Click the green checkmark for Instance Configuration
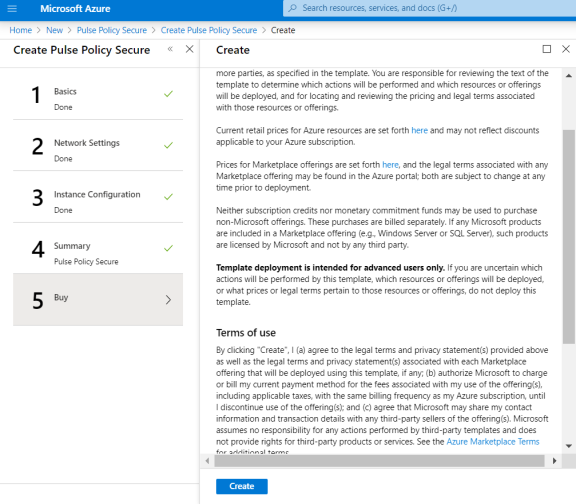The height and width of the screenshot is (504, 576). point(168,197)
